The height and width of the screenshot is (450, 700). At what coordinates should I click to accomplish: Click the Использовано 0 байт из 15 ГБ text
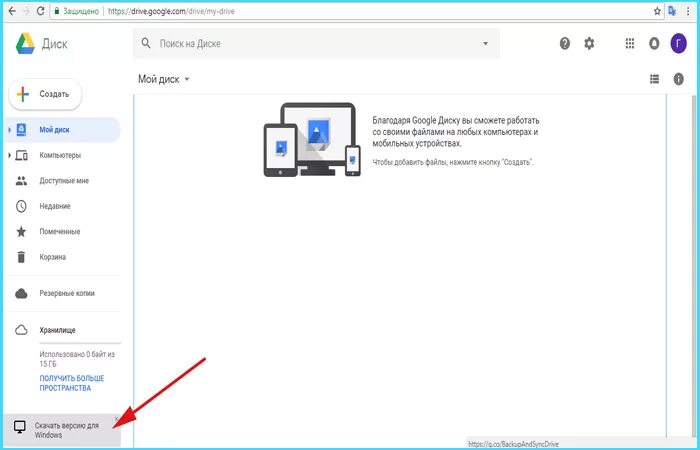point(77,359)
